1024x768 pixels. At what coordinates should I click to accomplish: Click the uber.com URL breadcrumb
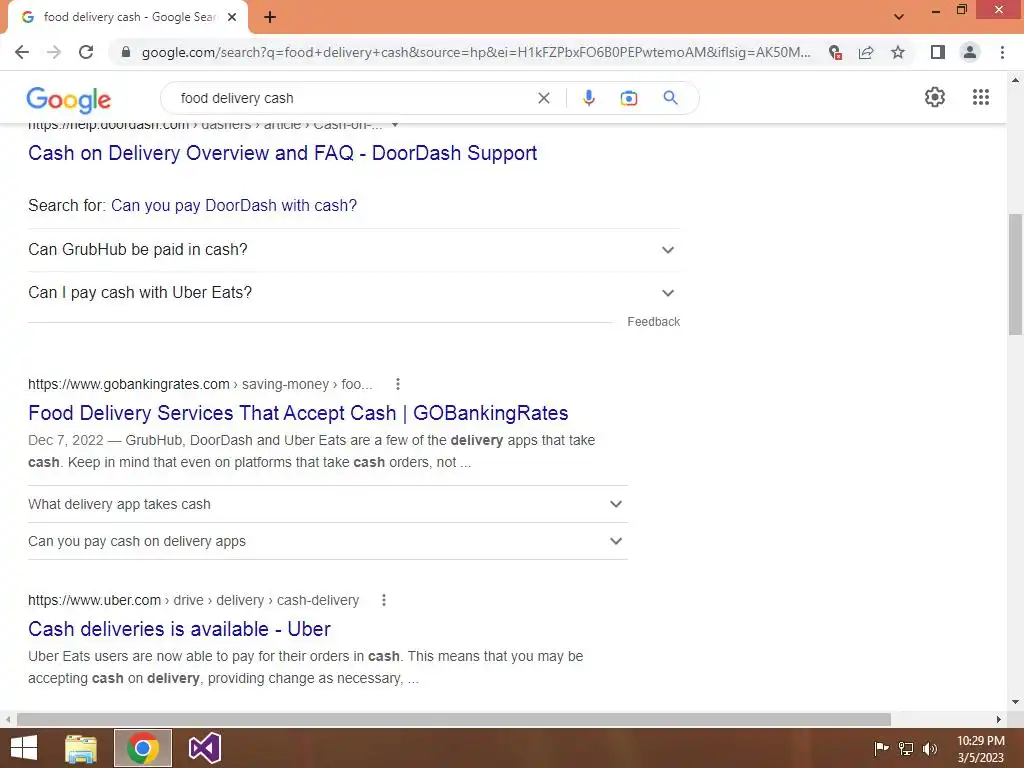[193, 600]
